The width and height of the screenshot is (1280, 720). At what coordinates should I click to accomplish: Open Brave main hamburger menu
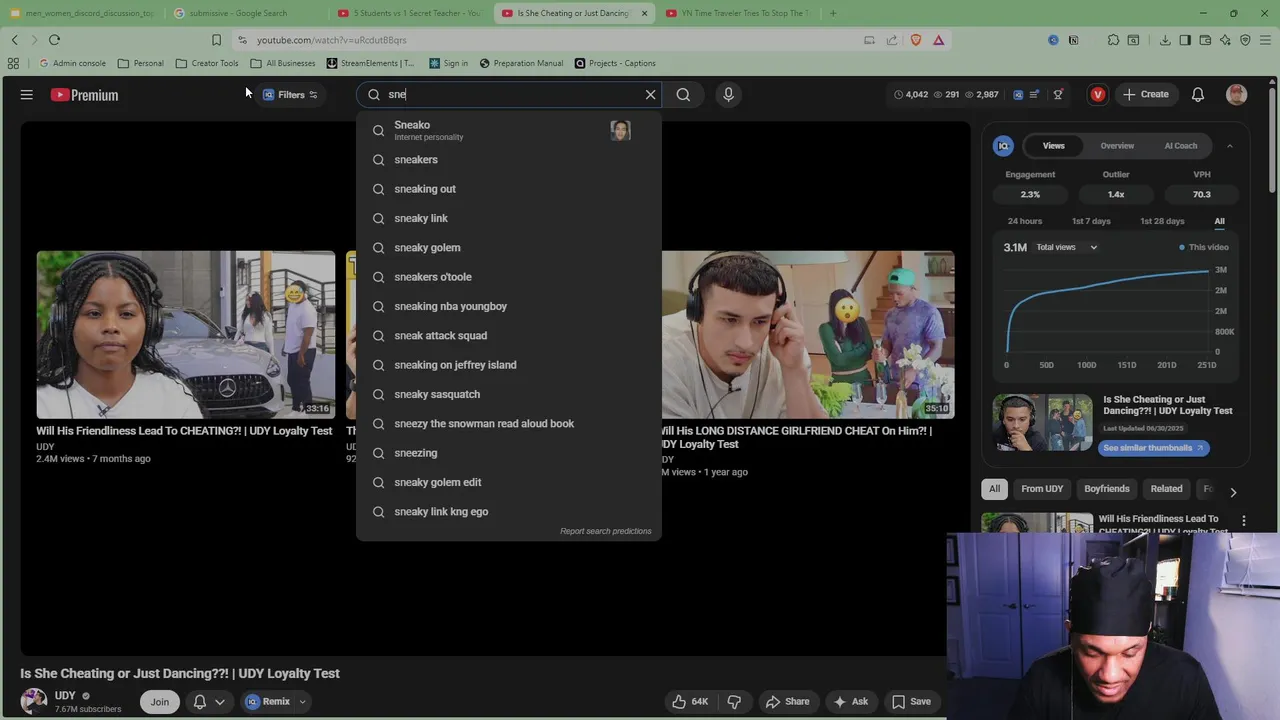pyautogui.click(x=1265, y=40)
